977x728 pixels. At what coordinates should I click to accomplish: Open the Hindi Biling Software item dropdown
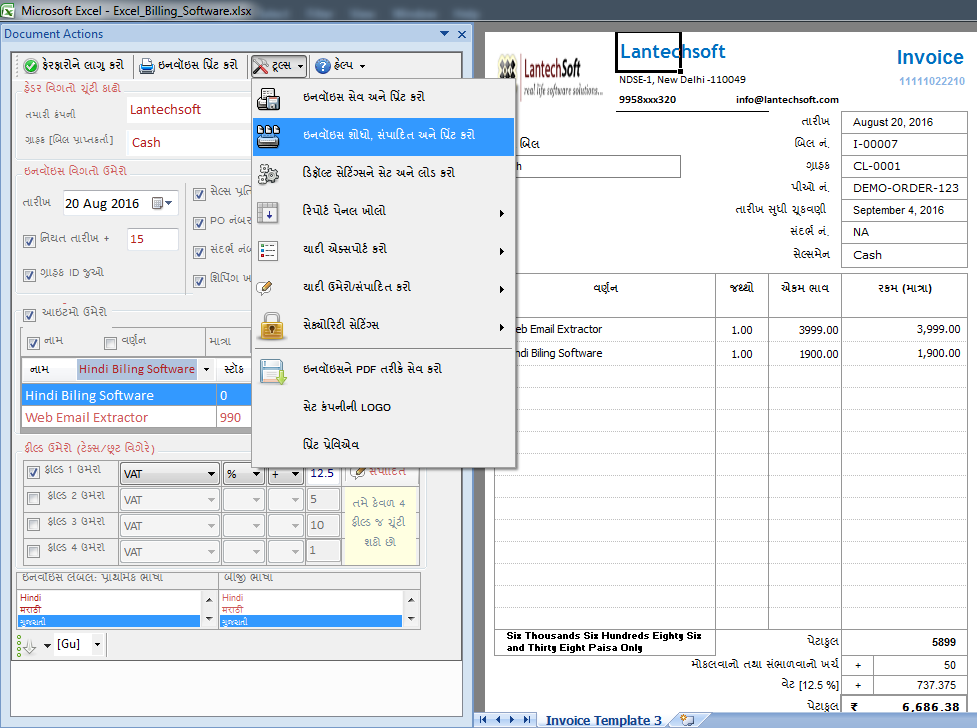coord(206,370)
